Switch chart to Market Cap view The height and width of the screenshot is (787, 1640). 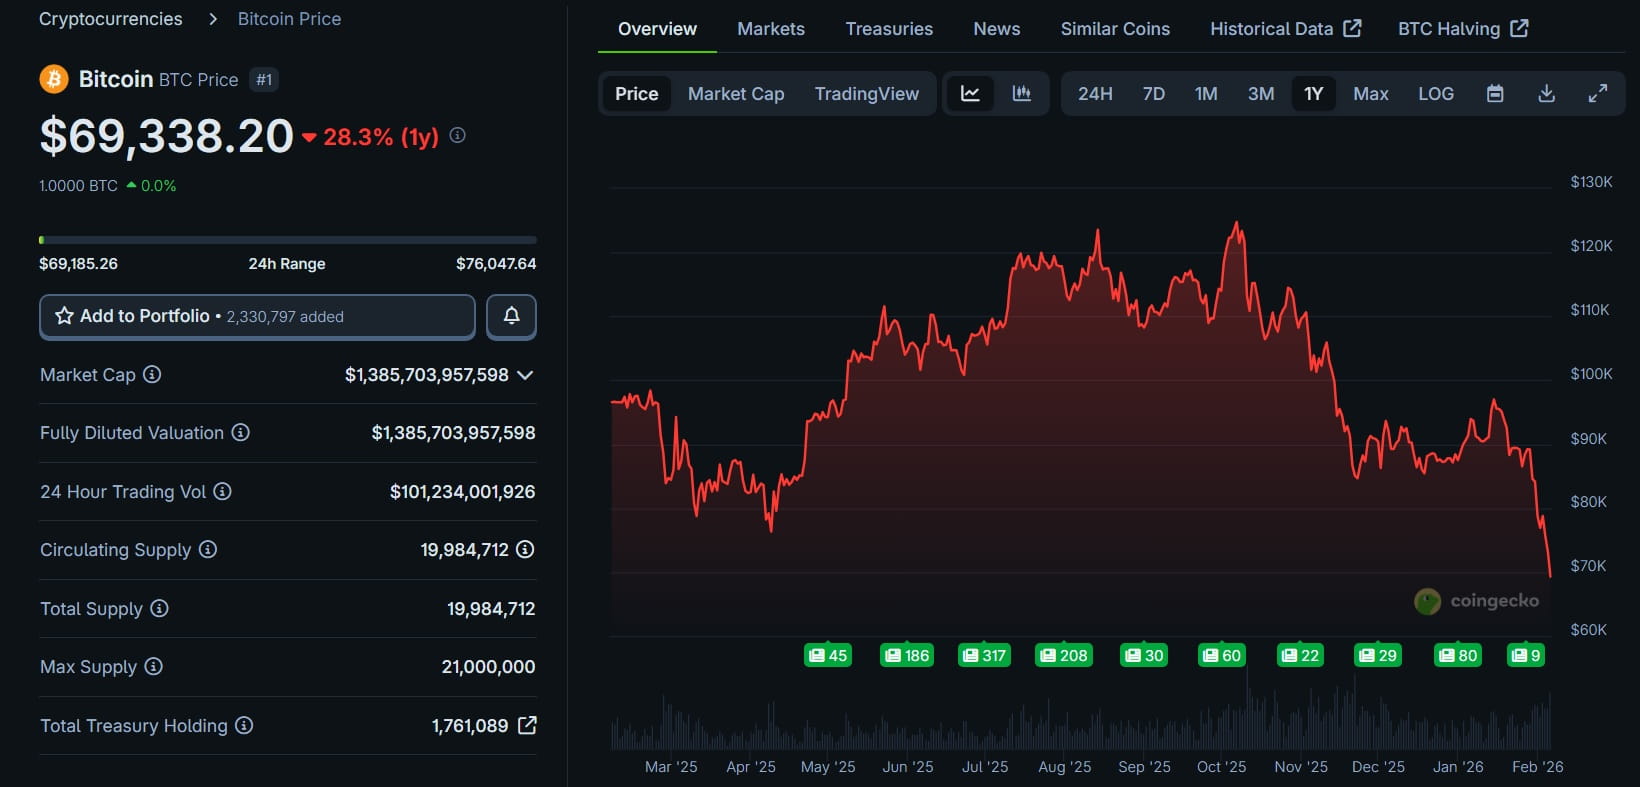(736, 93)
